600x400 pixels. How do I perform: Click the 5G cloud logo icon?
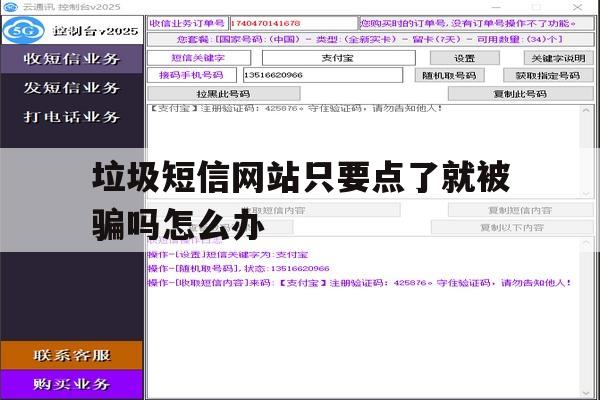23,30
